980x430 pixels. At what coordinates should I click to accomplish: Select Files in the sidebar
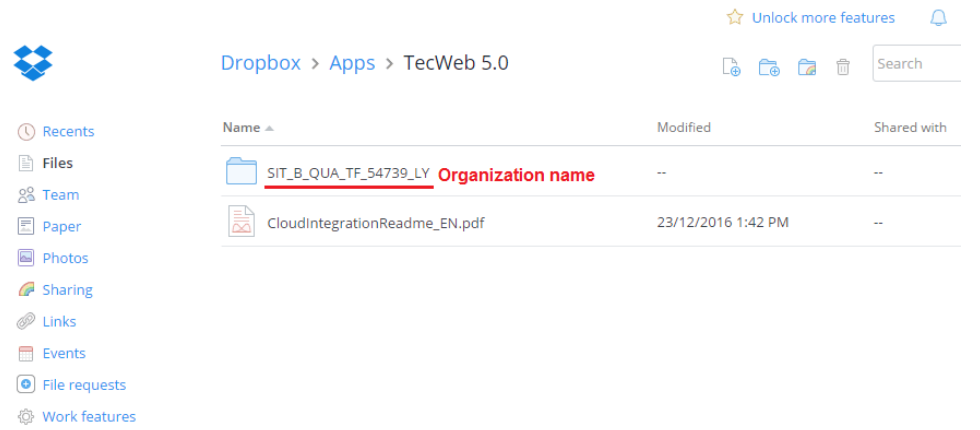click(57, 163)
